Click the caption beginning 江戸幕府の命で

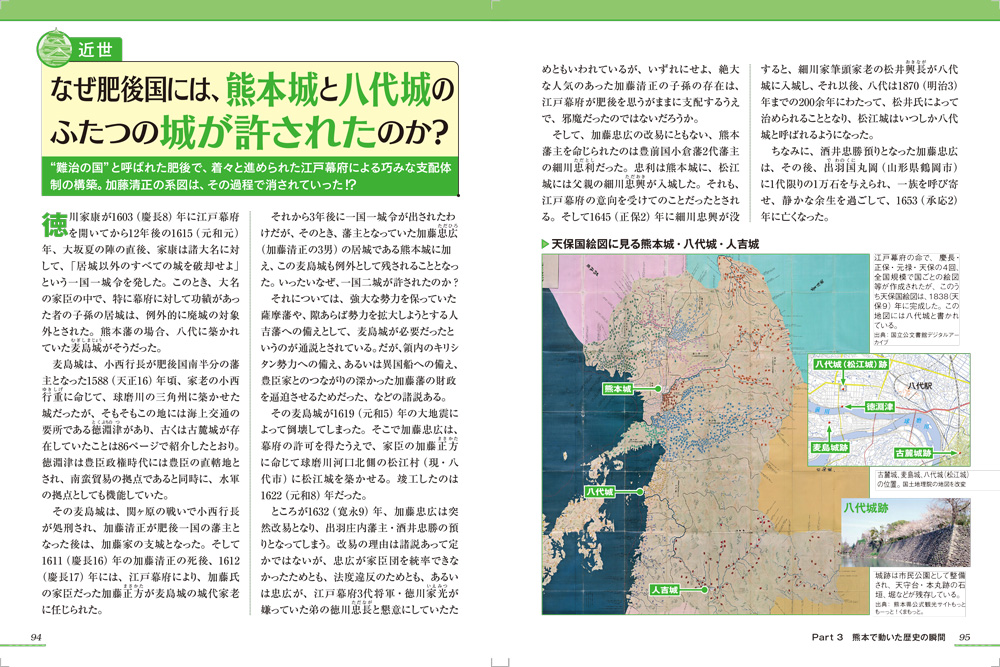point(916,300)
